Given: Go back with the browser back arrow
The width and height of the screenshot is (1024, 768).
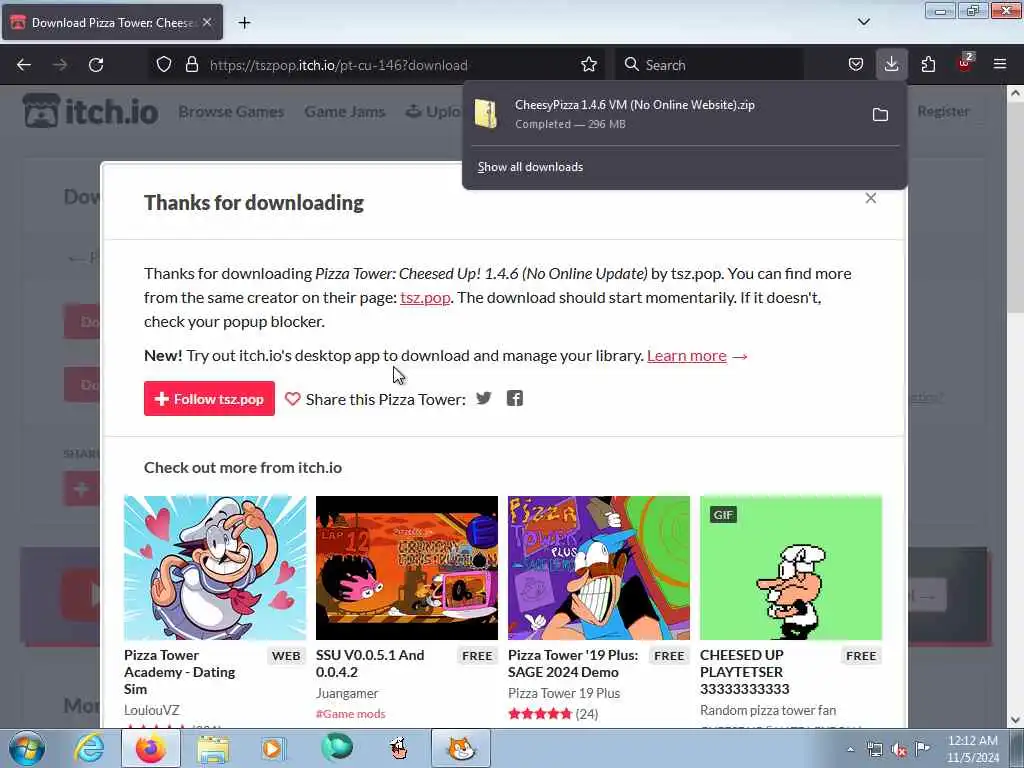Looking at the screenshot, I should coord(24,65).
